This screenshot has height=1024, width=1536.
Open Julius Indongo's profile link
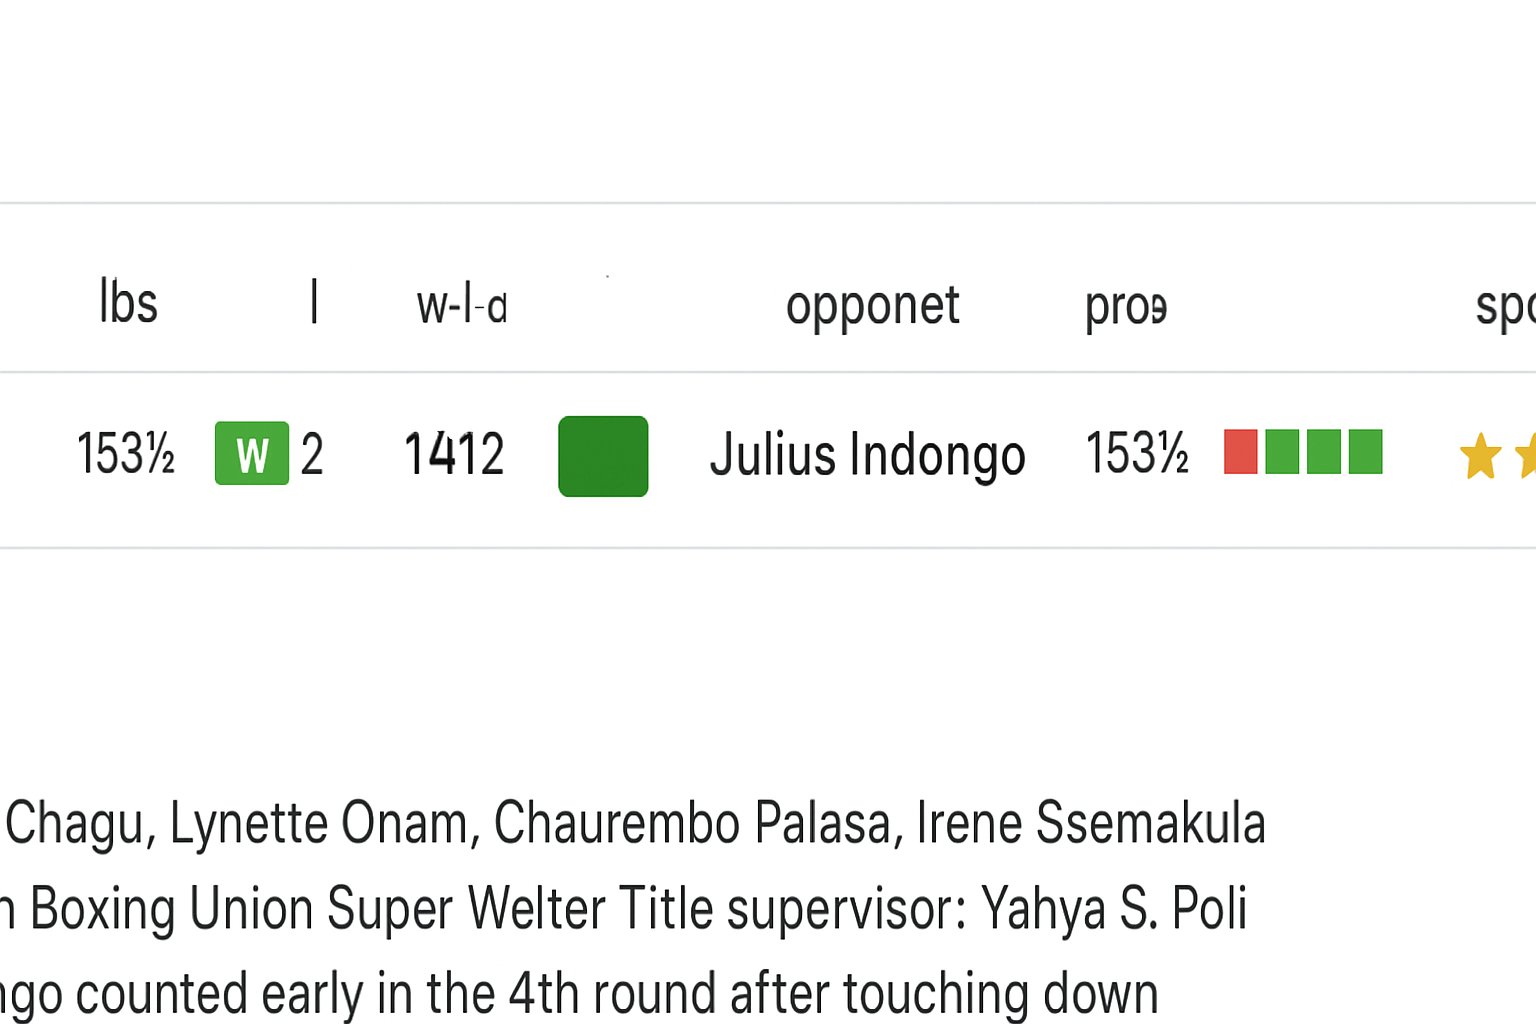coord(868,456)
